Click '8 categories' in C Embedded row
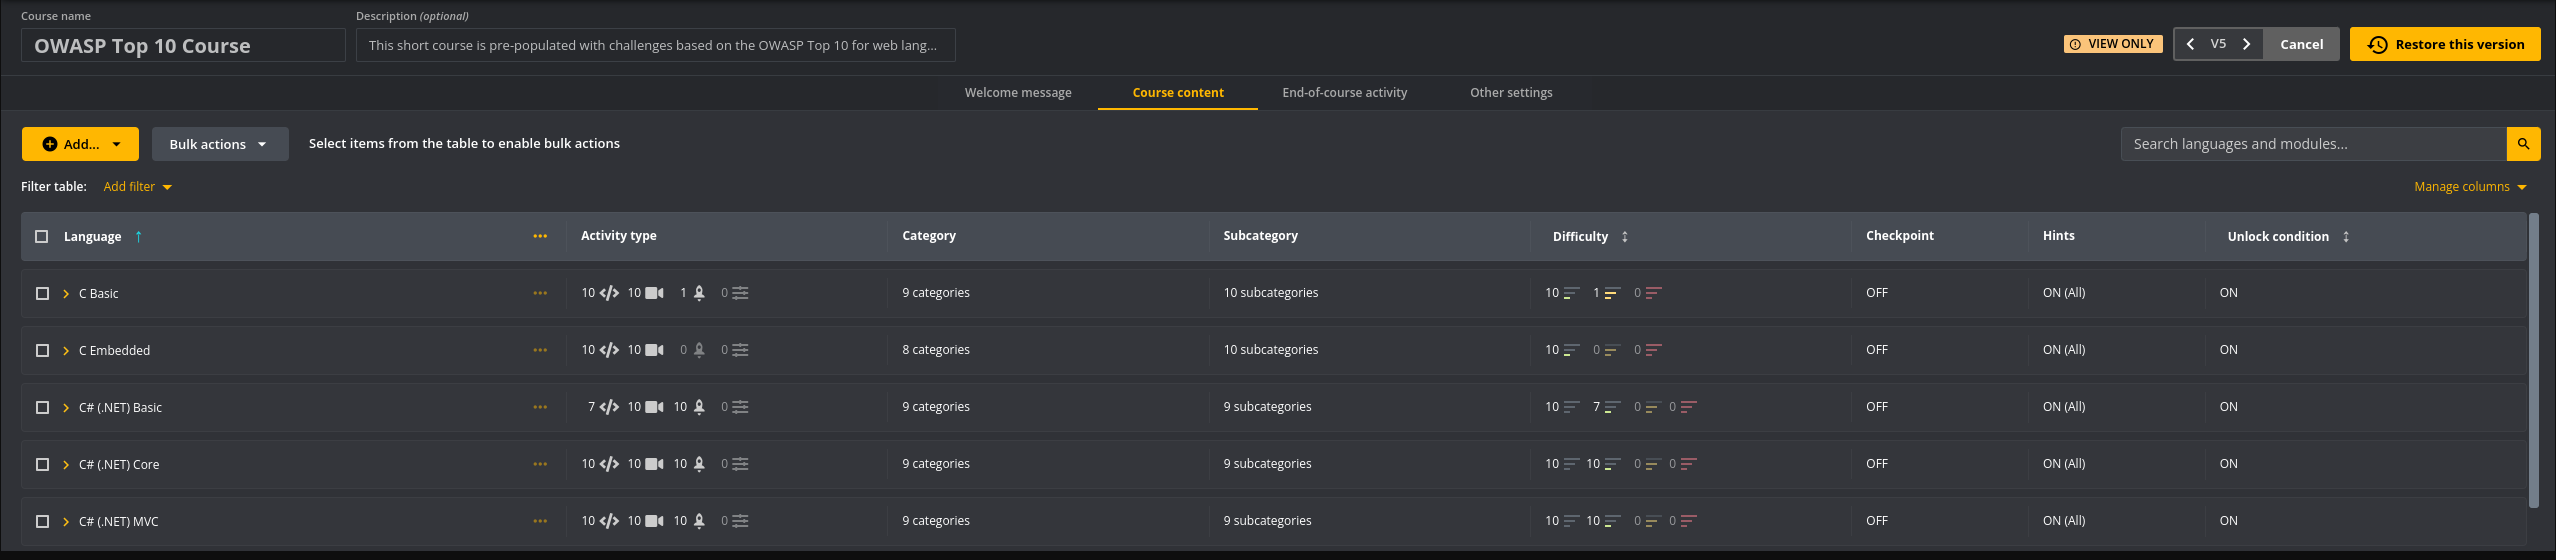This screenshot has height=560, width=2556. [936, 350]
